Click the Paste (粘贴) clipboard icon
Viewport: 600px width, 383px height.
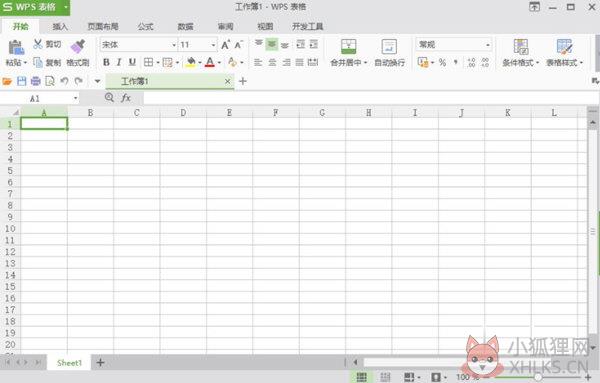click(x=16, y=47)
